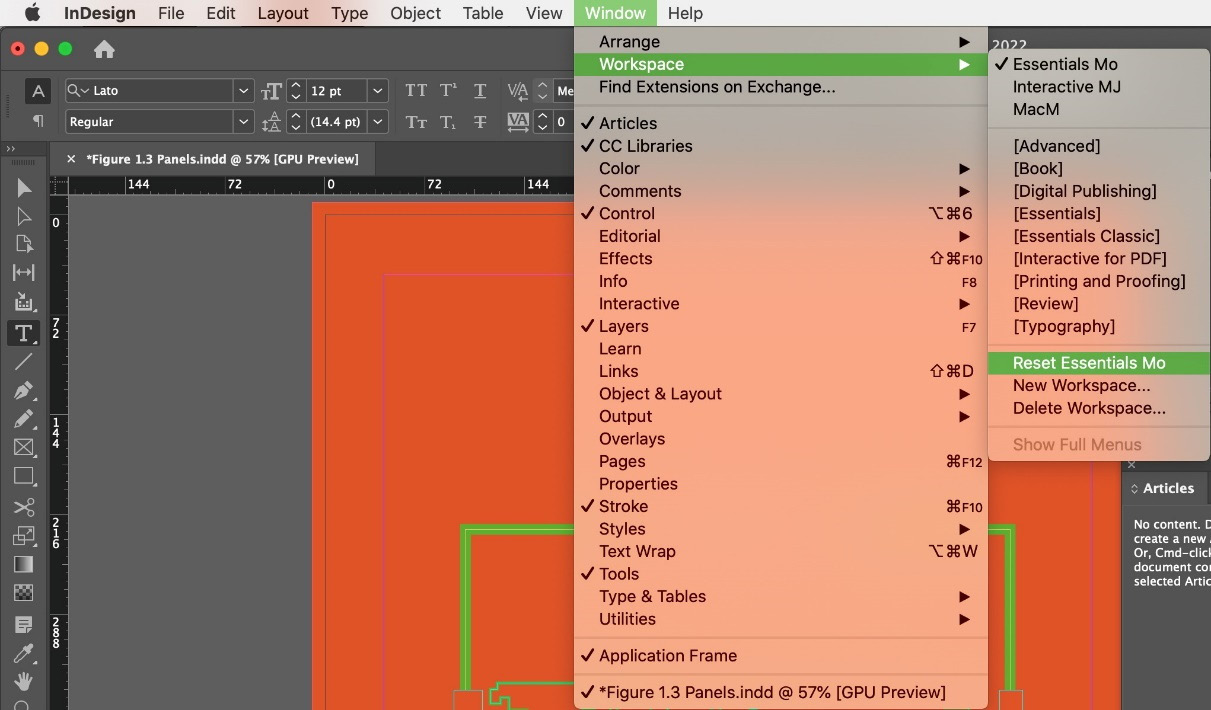
Task: Select the Gradient Feather tool
Action: tap(24, 592)
